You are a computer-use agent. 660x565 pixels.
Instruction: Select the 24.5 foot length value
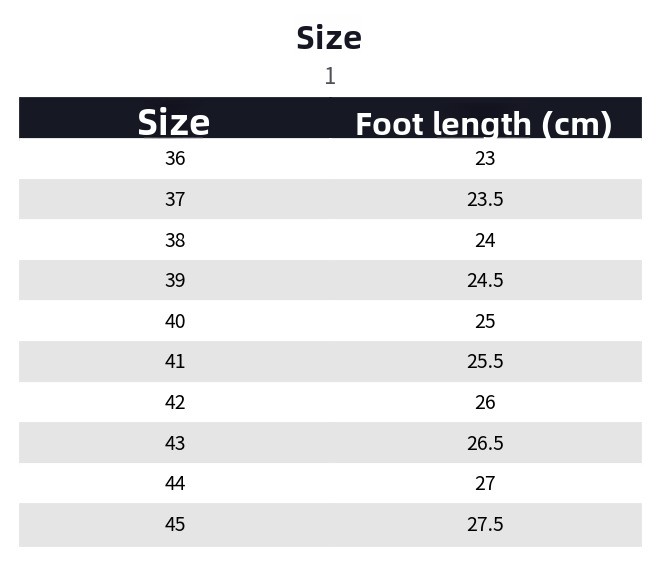click(485, 280)
